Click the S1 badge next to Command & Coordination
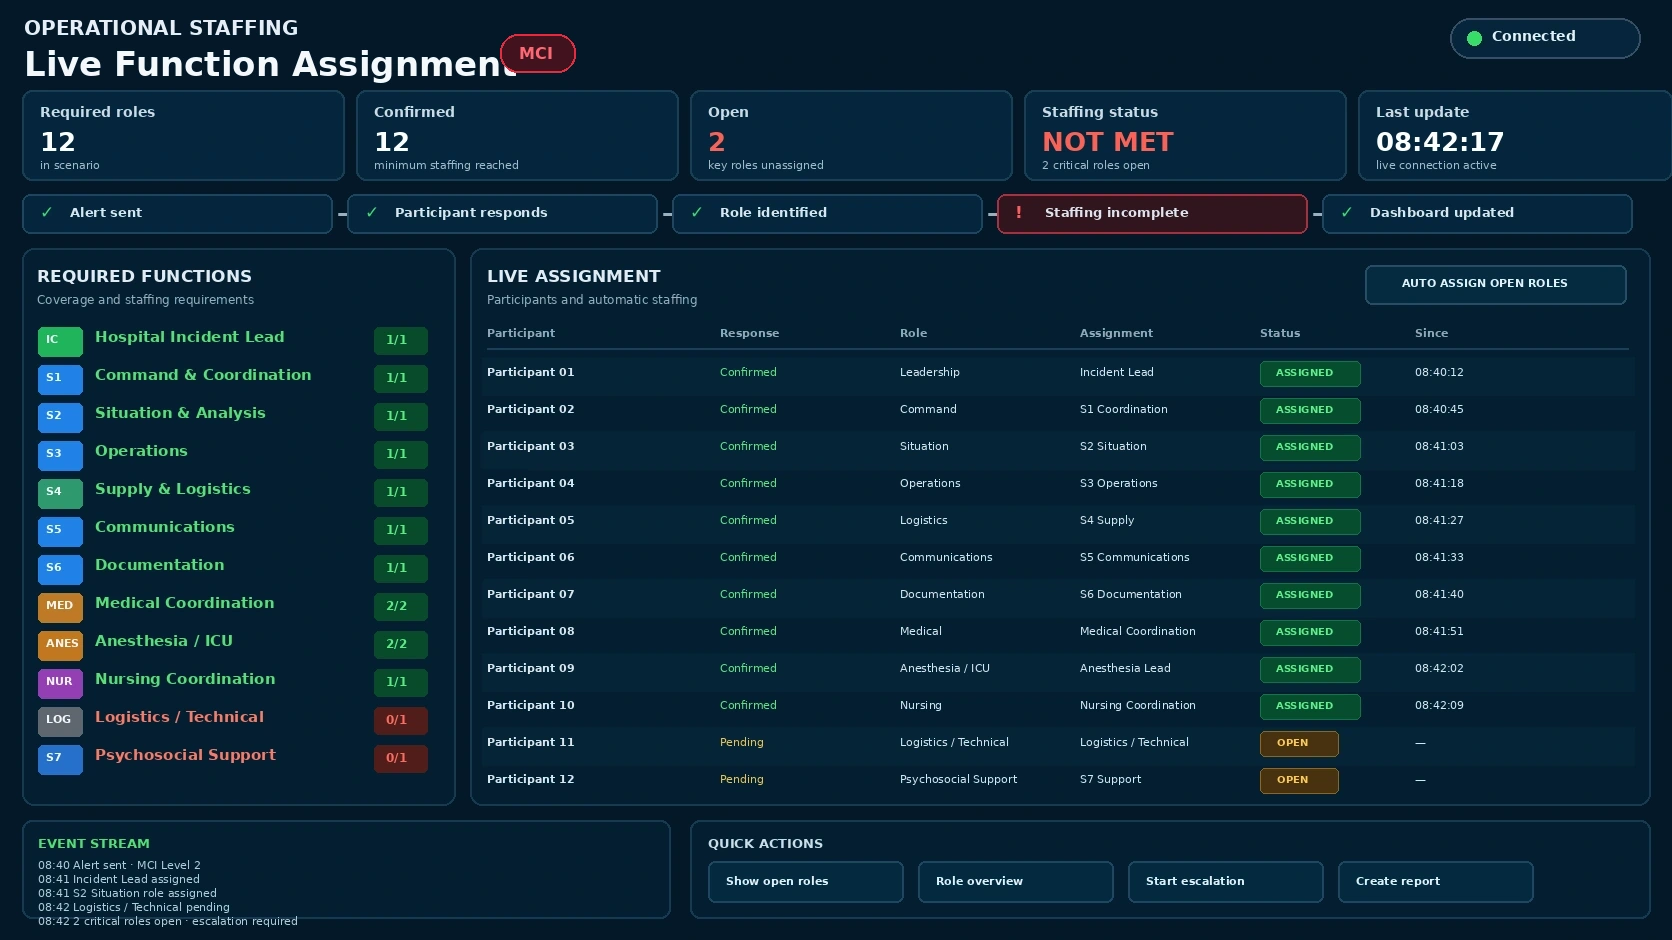 pyautogui.click(x=60, y=379)
